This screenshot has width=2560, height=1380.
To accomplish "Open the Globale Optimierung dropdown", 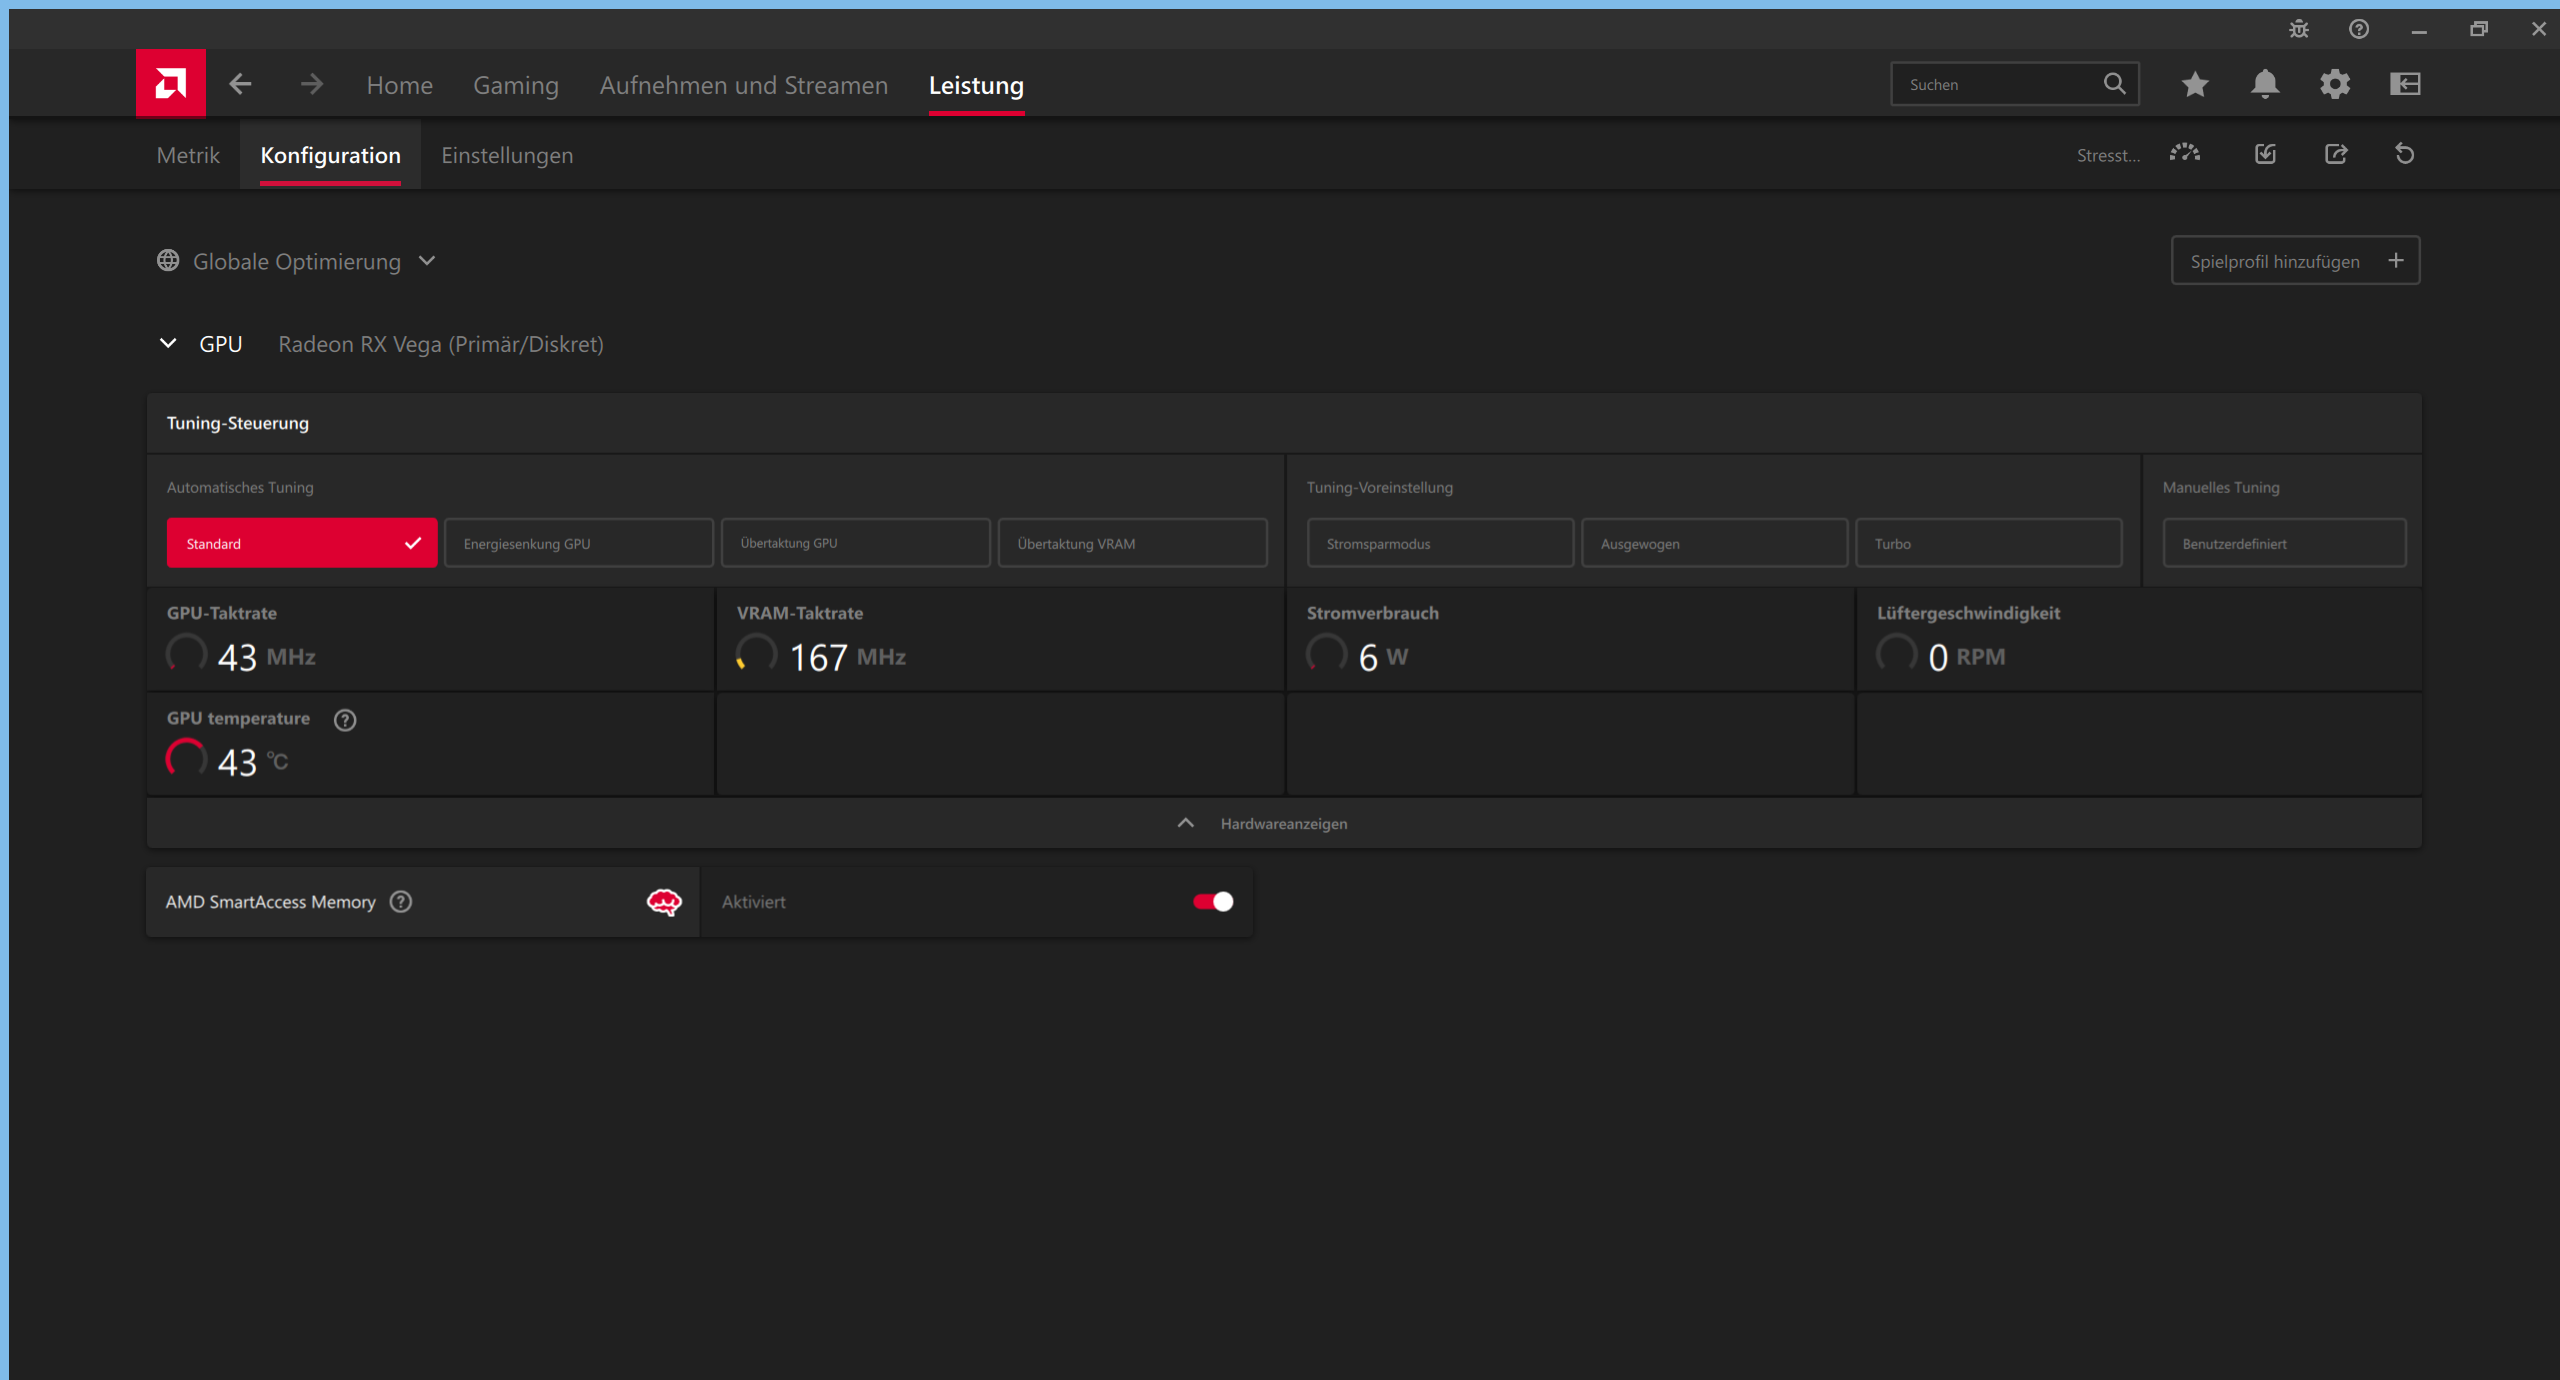I will click(x=427, y=260).
